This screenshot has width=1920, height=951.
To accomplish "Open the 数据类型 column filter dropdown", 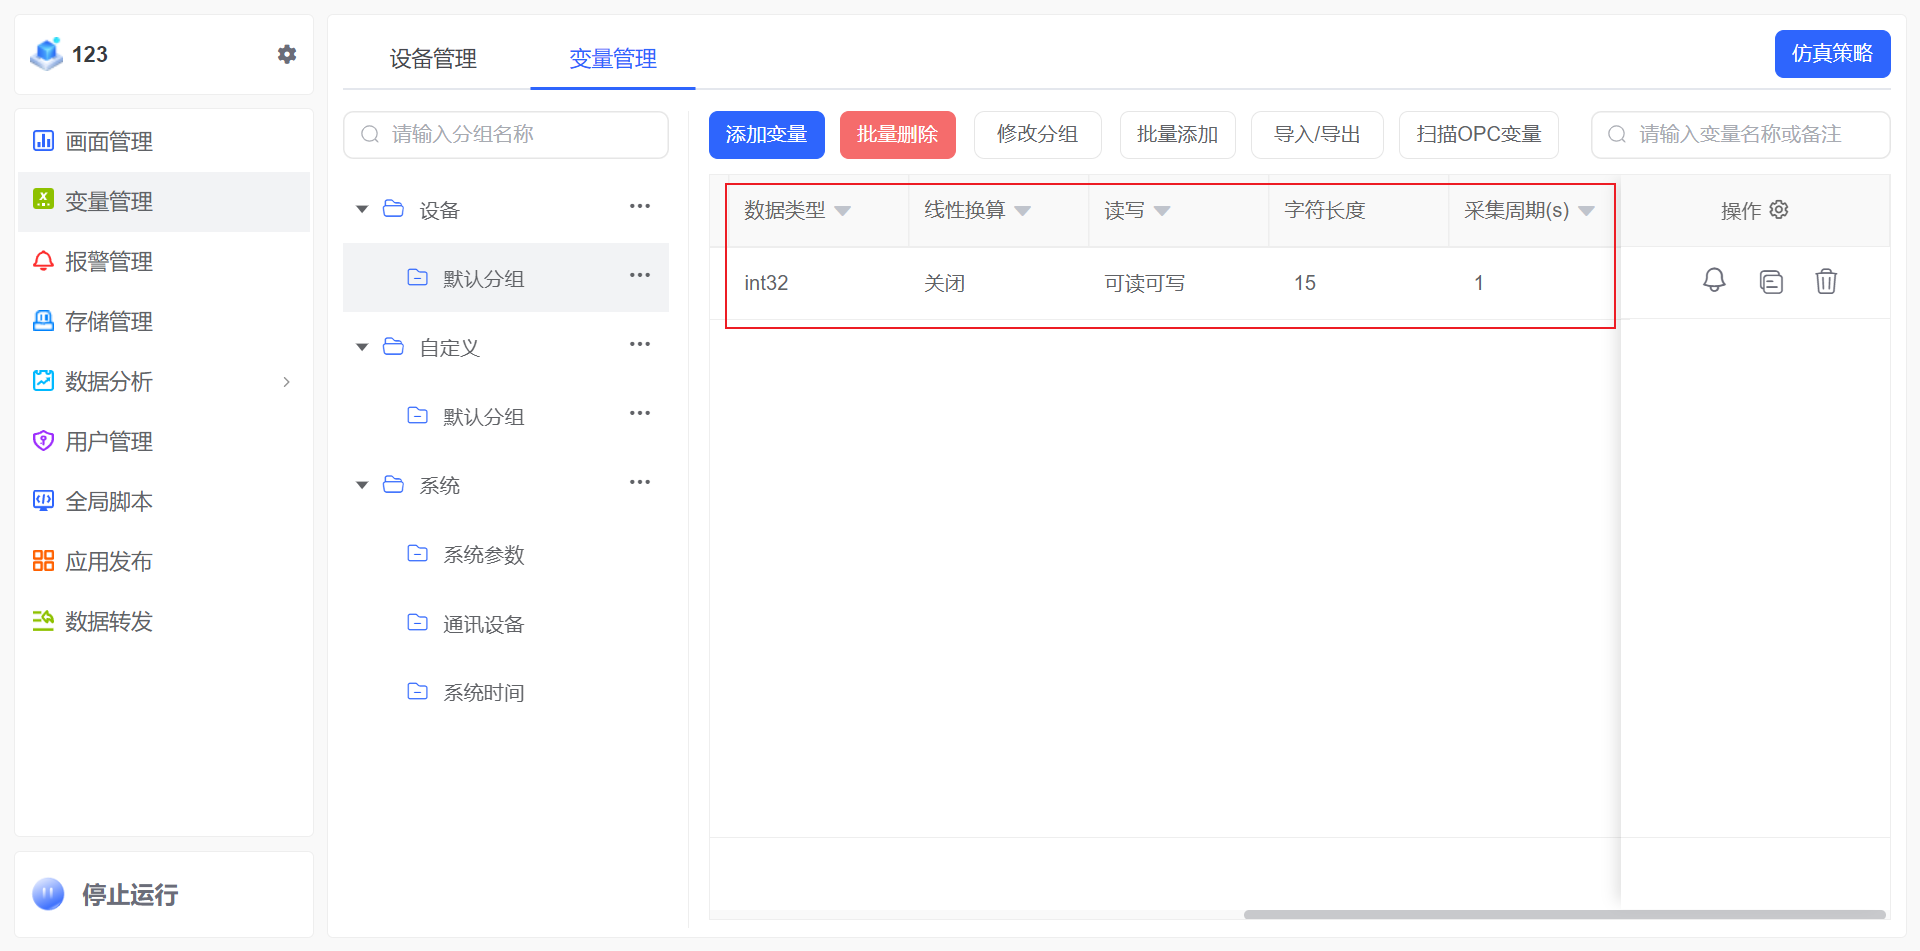I will pos(843,211).
